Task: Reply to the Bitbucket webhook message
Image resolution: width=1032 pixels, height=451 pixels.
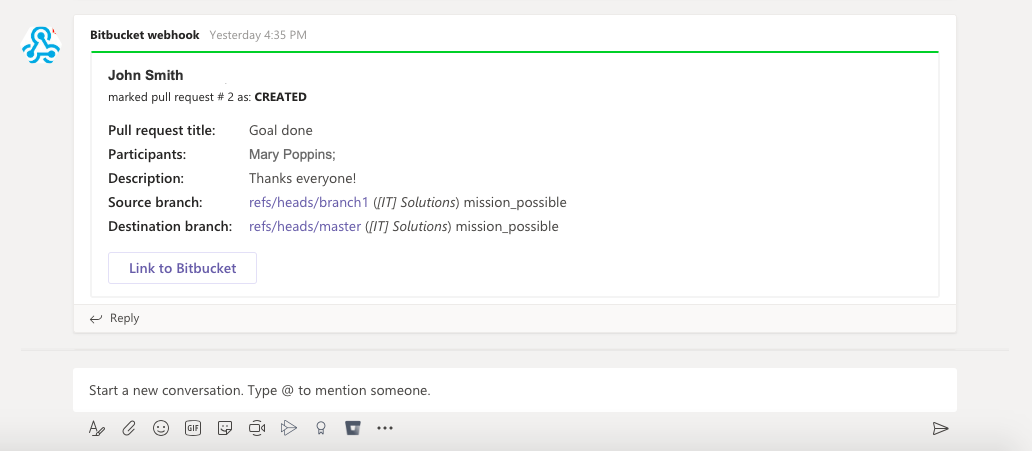Action: point(115,318)
